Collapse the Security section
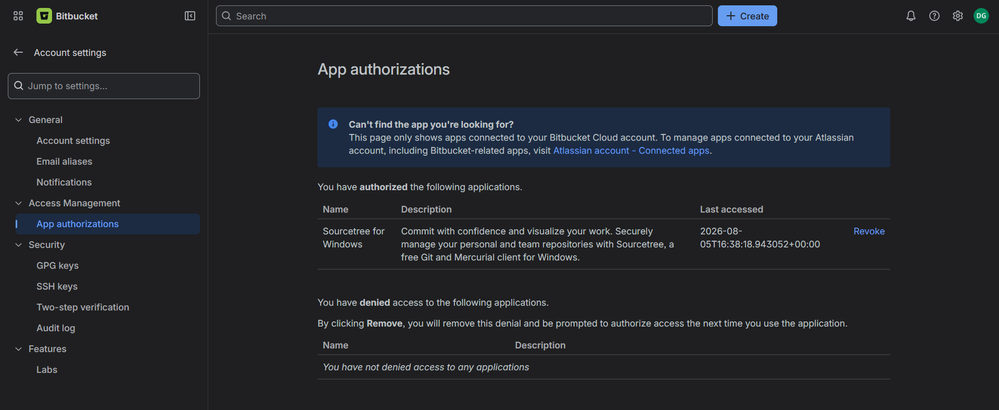The image size is (999, 410). (18, 244)
